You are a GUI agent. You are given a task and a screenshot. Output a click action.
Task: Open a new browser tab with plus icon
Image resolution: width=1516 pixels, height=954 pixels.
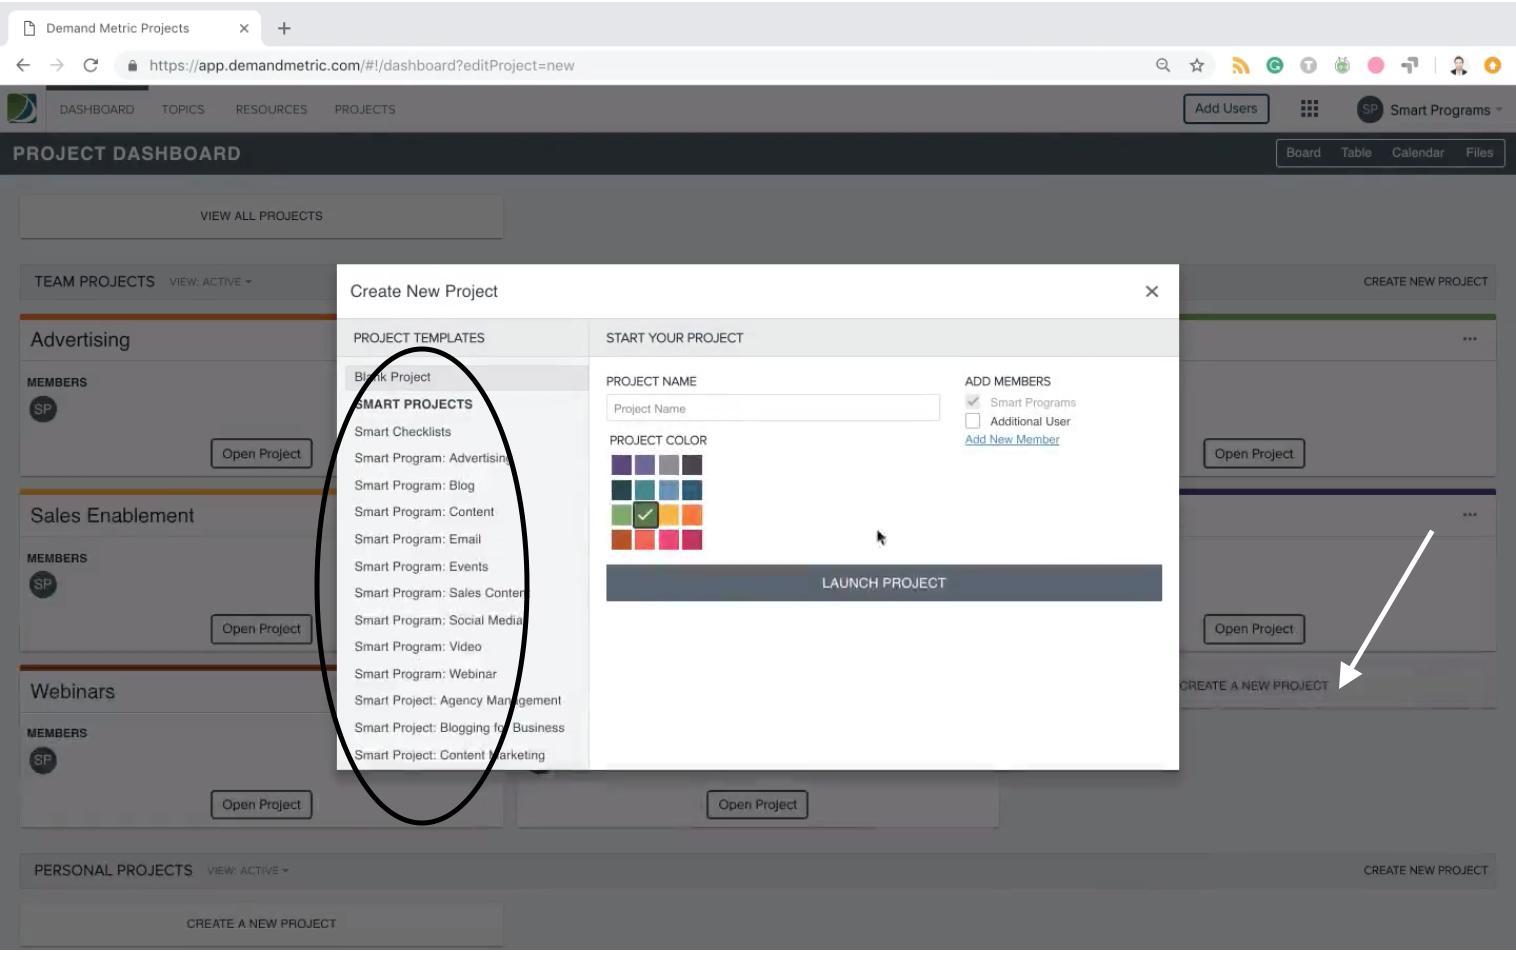click(x=284, y=28)
